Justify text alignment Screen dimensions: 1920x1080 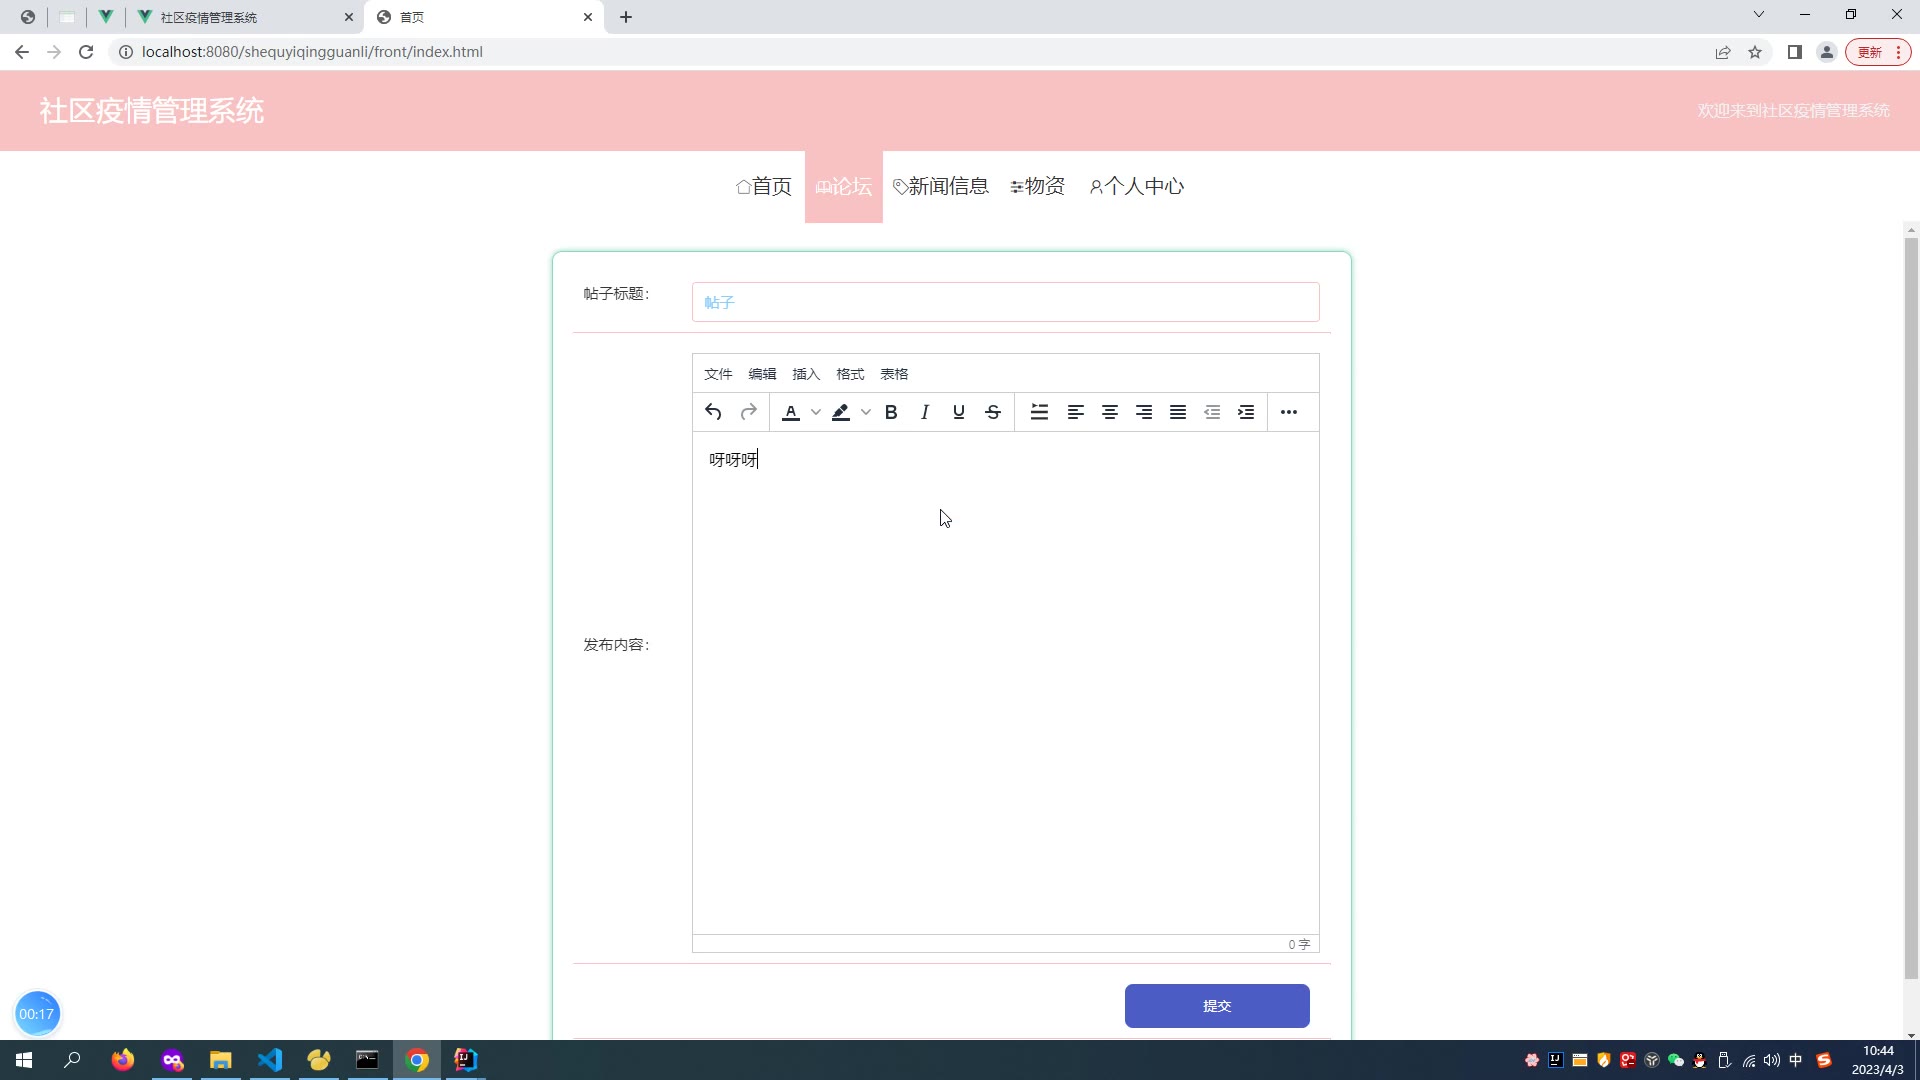click(1178, 412)
